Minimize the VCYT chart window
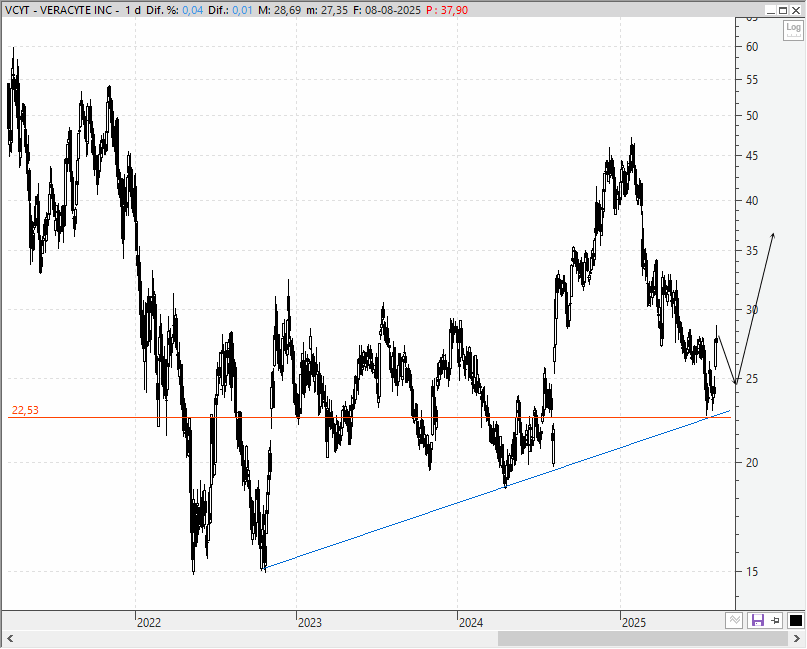 tap(770, 10)
